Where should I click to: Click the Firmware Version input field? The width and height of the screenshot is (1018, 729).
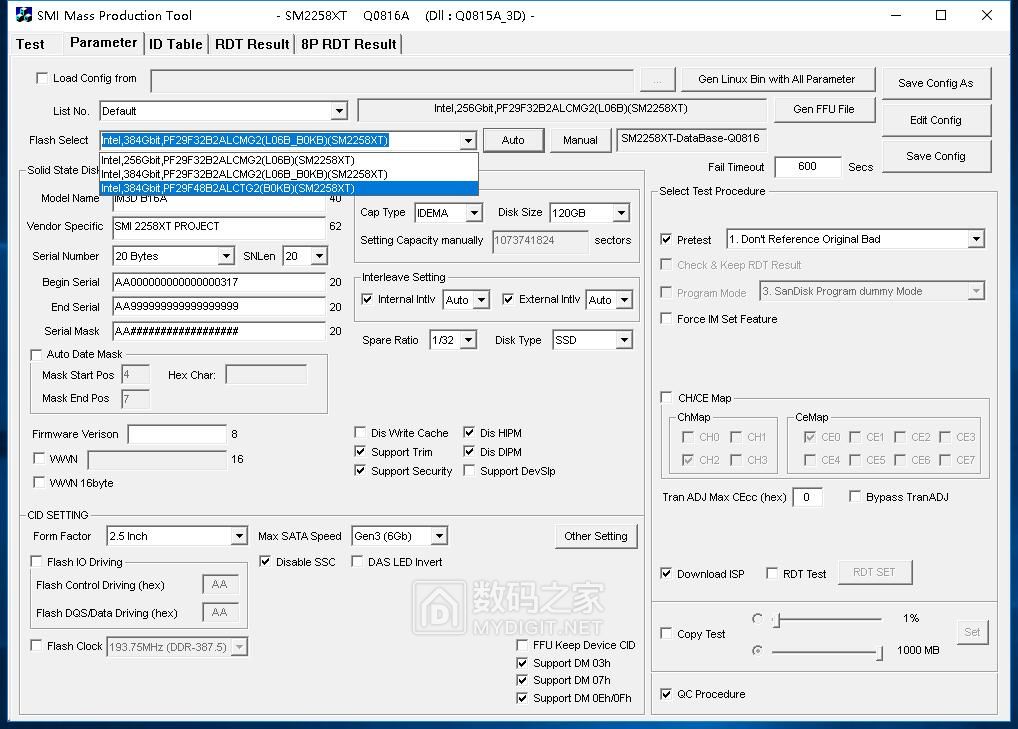(177, 434)
